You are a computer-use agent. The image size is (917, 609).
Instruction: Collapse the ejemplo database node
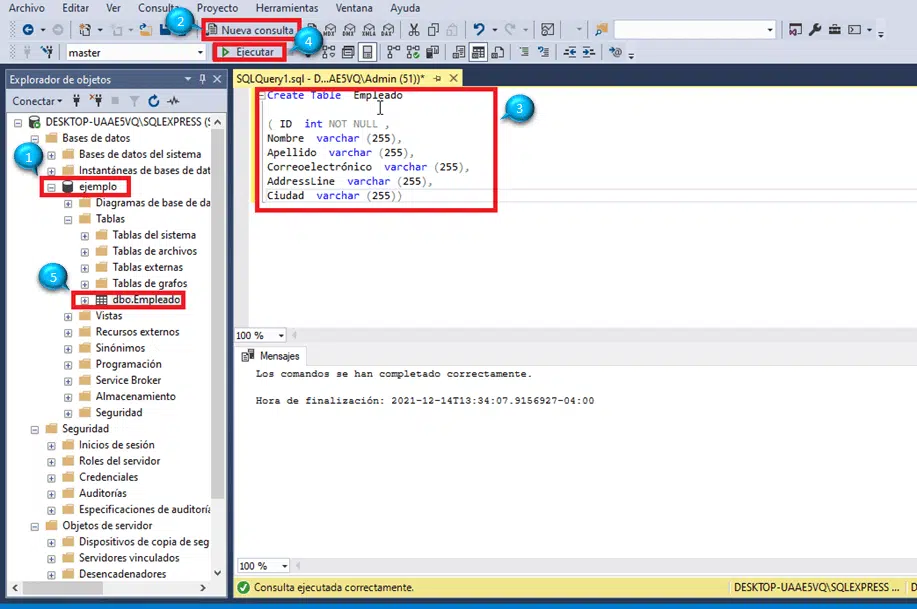[x=52, y=187]
